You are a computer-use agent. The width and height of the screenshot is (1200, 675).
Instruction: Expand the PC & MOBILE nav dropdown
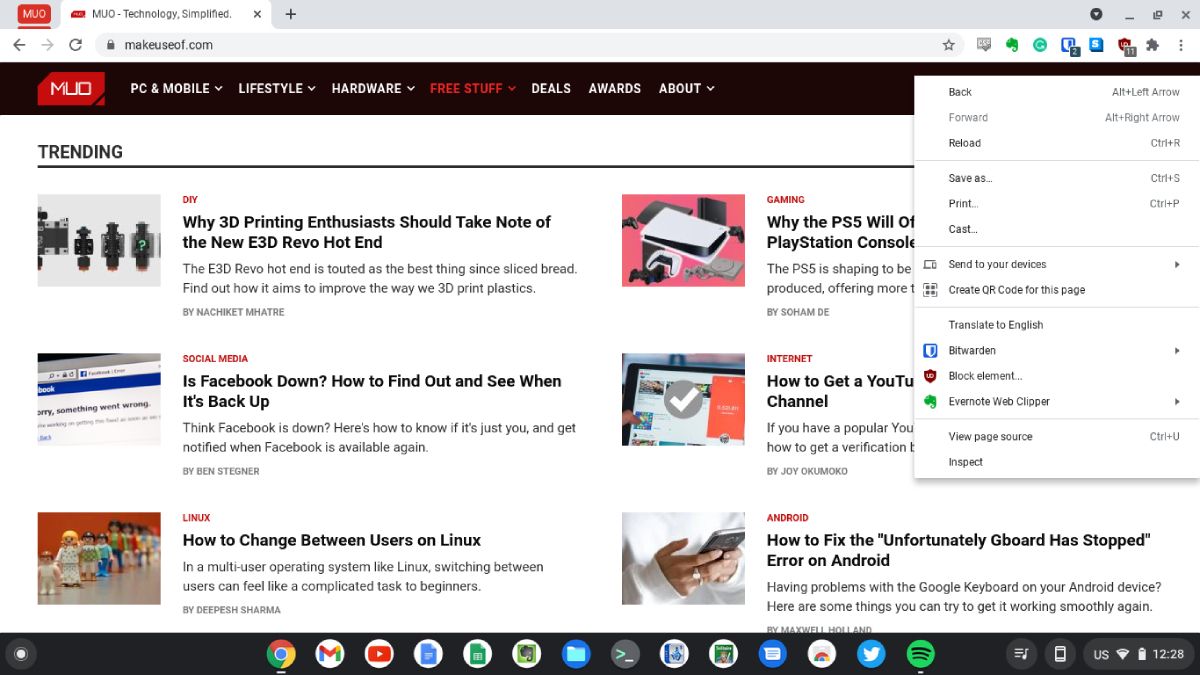[x=176, y=88]
